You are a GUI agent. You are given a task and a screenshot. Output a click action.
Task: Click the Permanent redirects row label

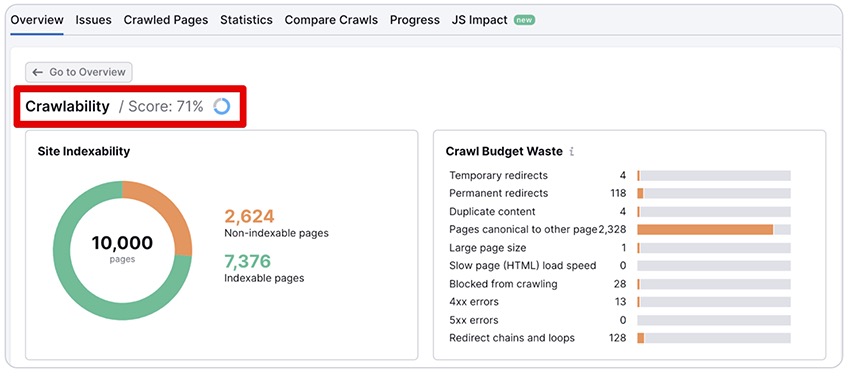498,193
